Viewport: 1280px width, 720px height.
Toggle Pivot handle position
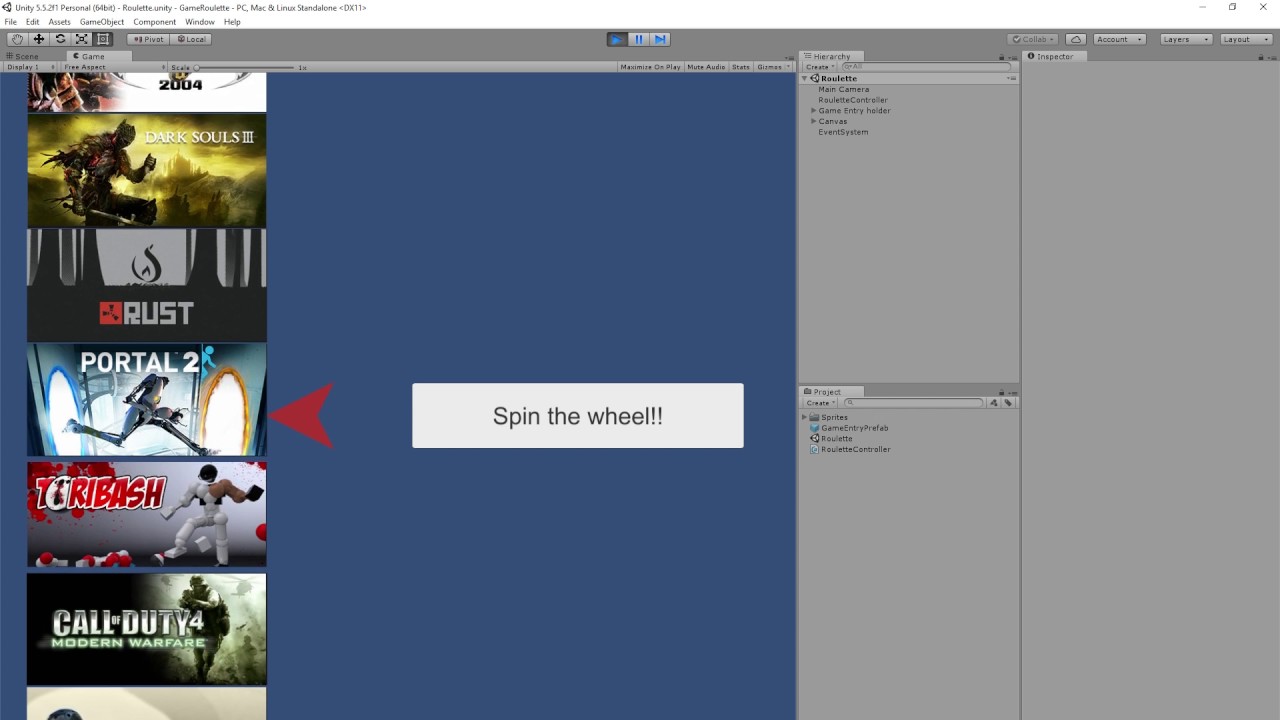(148, 39)
